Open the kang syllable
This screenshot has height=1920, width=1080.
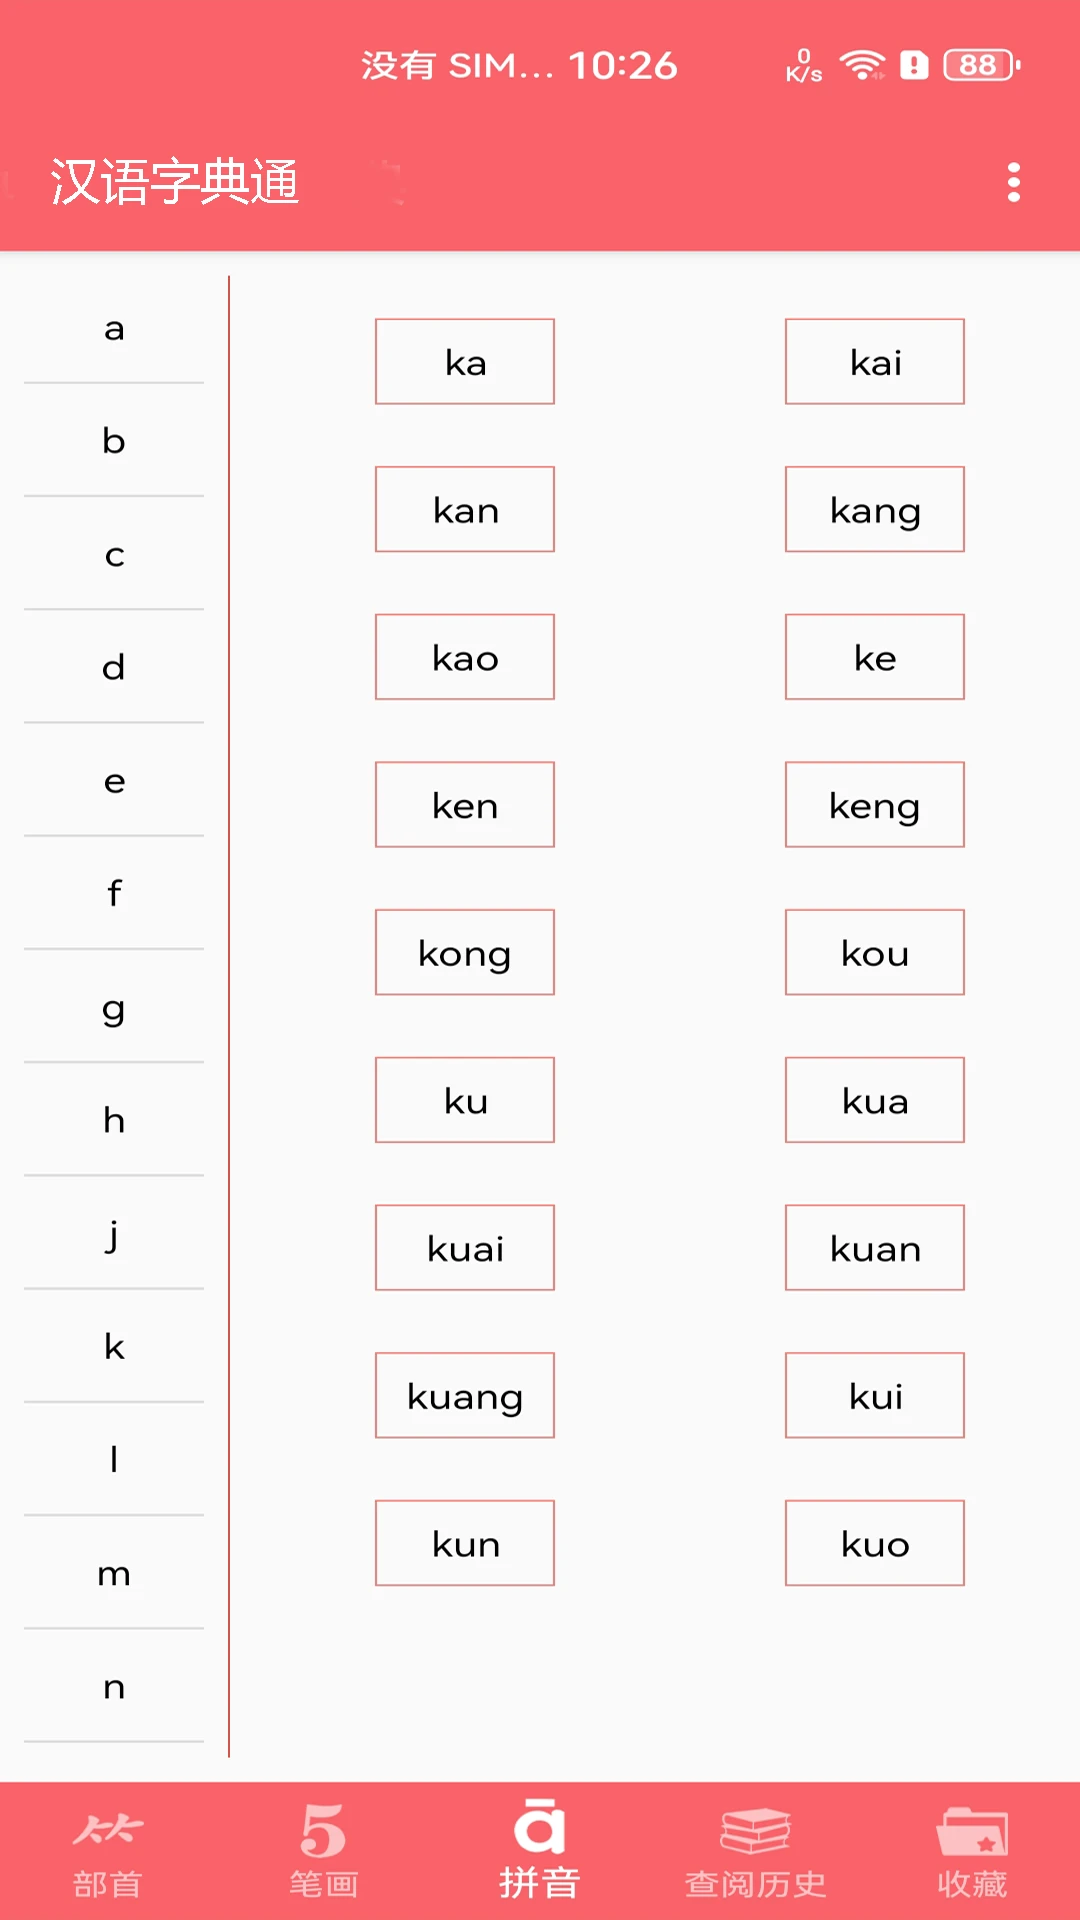click(x=874, y=509)
